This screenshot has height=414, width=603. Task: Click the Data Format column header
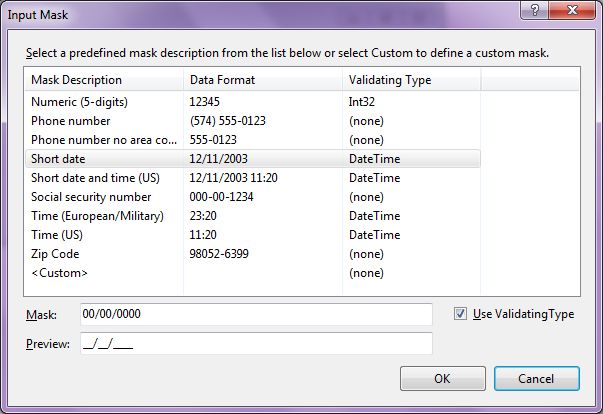click(263, 80)
